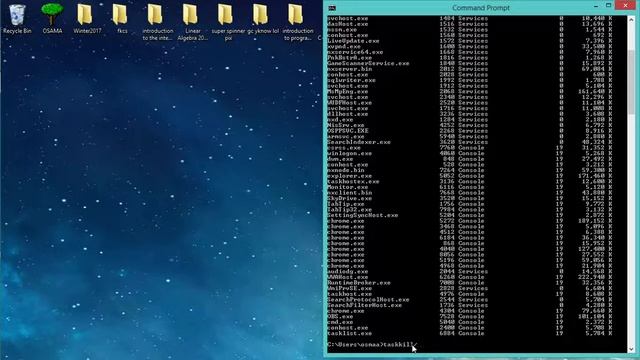This screenshot has width=640, height=360.
Task: Click the cmd.exe process name
Action: [340, 322]
